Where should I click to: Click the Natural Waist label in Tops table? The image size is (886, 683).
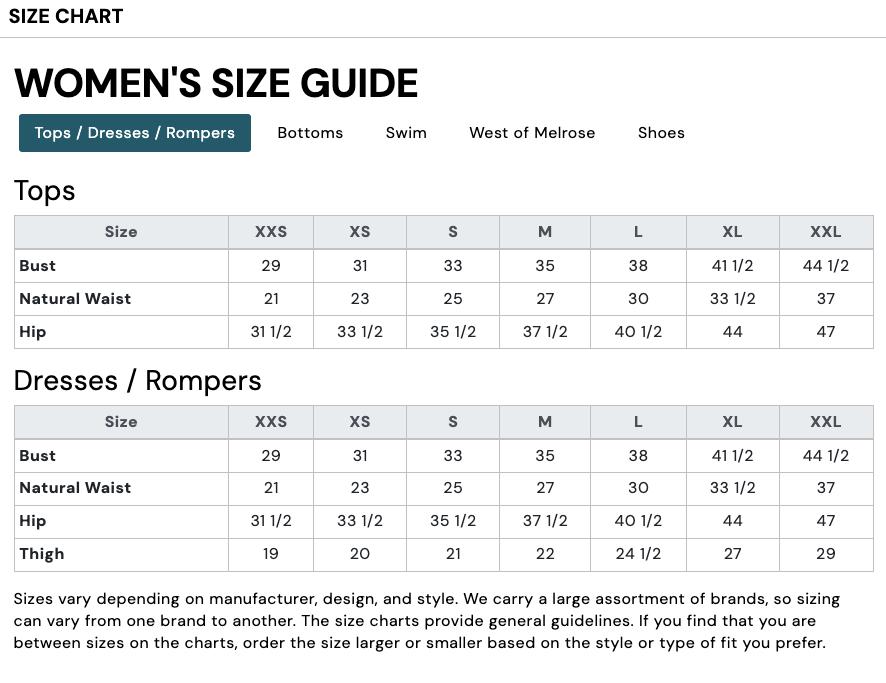click(x=75, y=298)
